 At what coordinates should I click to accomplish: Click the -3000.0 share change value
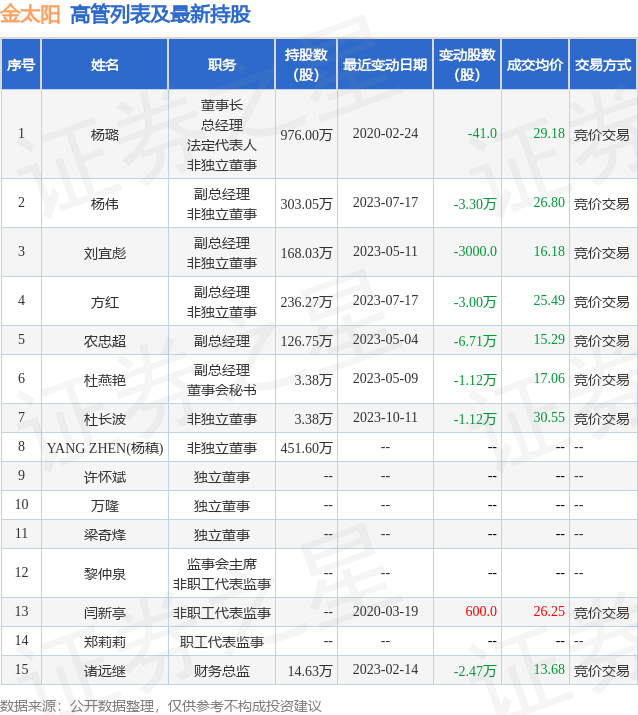point(475,252)
